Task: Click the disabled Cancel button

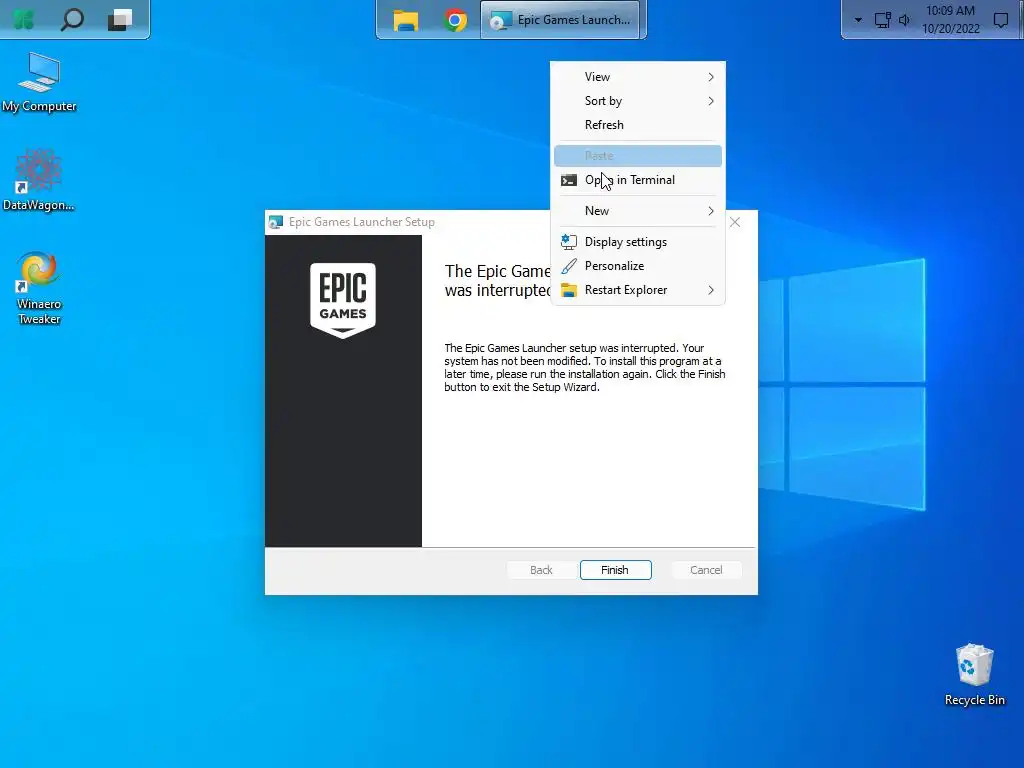Action: [x=706, y=570]
